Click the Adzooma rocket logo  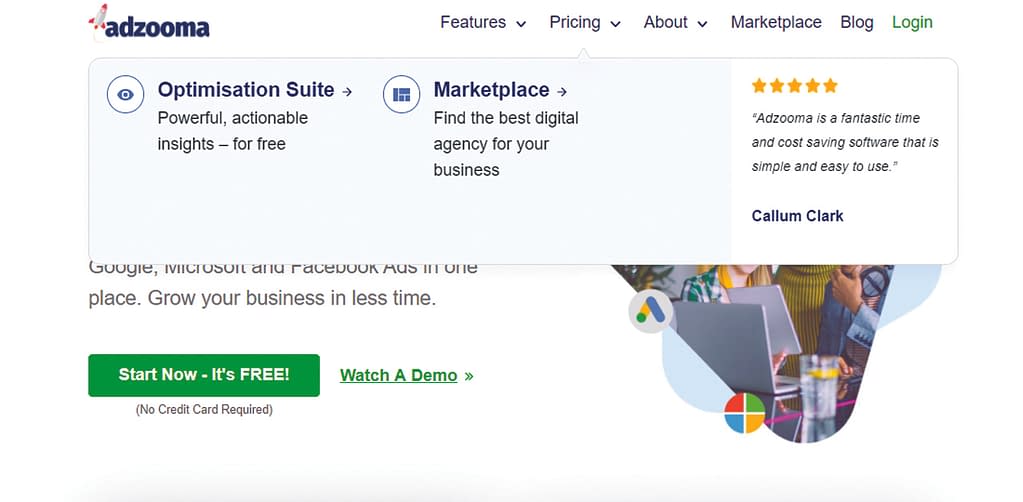point(148,22)
